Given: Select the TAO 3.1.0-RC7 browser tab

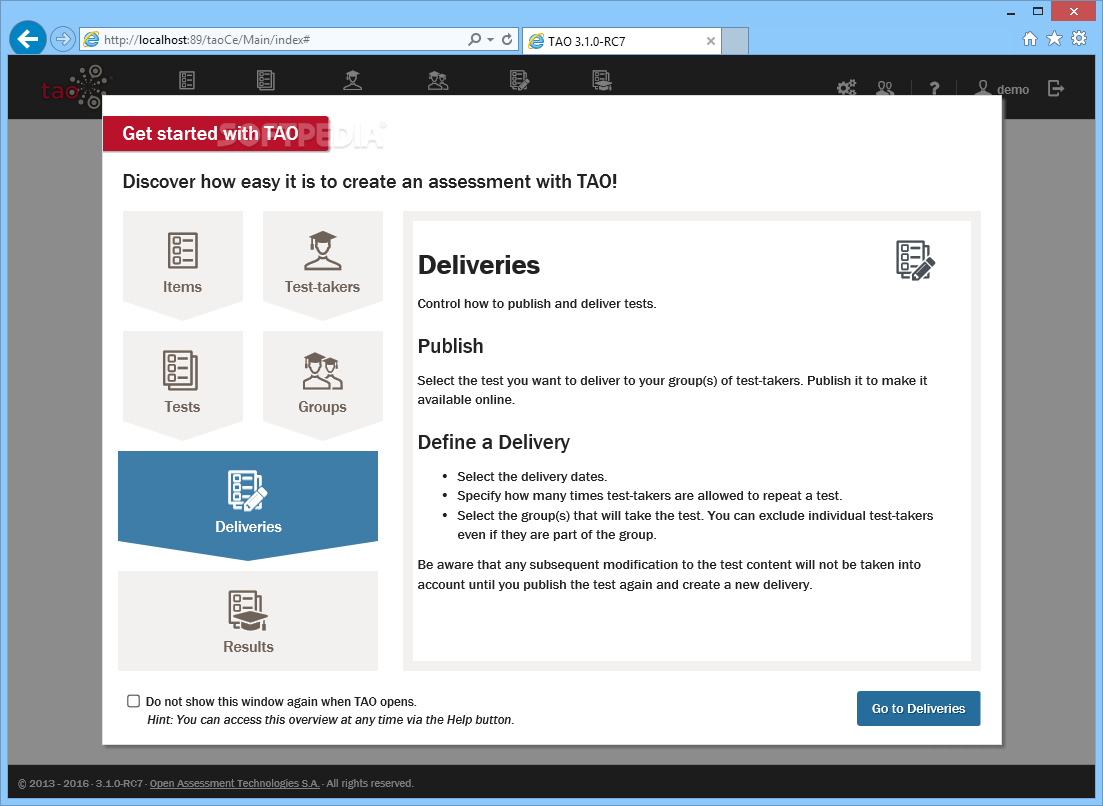Looking at the screenshot, I should tap(621, 41).
